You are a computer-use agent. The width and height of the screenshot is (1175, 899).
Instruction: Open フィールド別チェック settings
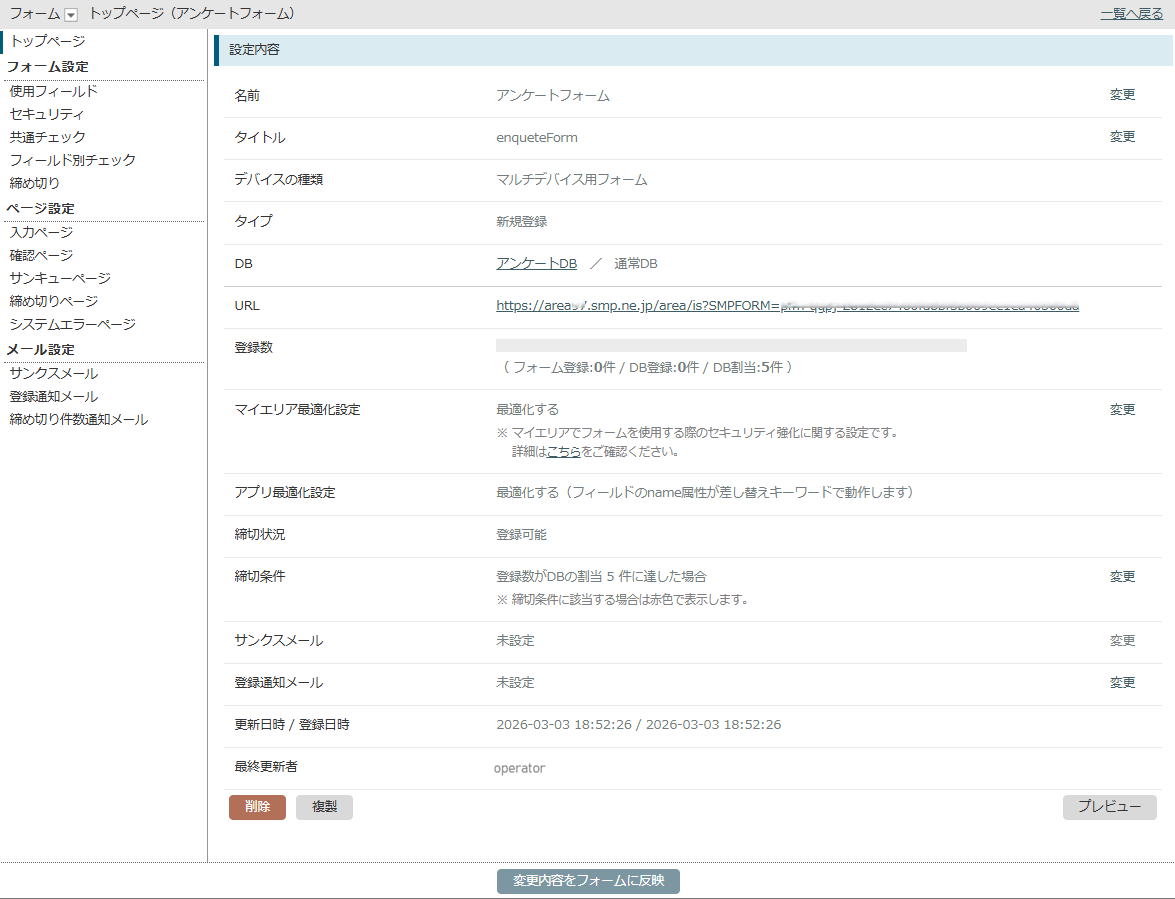72,160
